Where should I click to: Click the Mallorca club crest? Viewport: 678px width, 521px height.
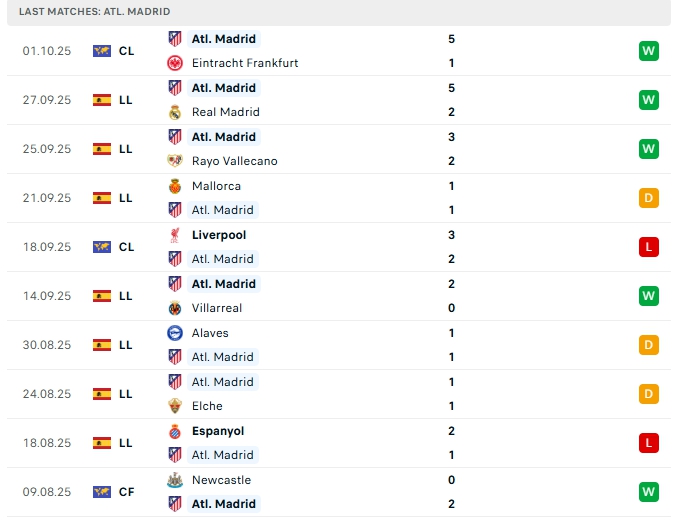pyautogui.click(x=175, y=186)
